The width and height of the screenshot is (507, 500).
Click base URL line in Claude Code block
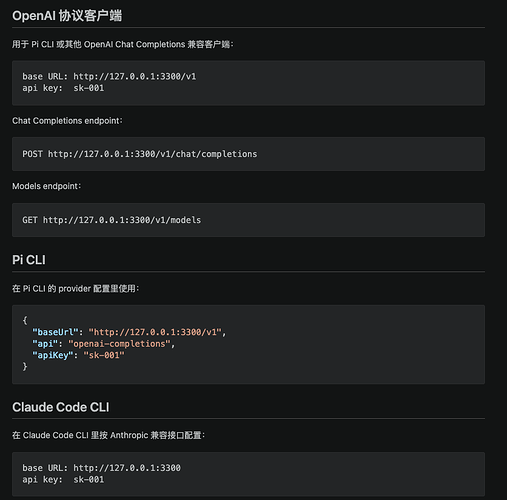(101, 468)
